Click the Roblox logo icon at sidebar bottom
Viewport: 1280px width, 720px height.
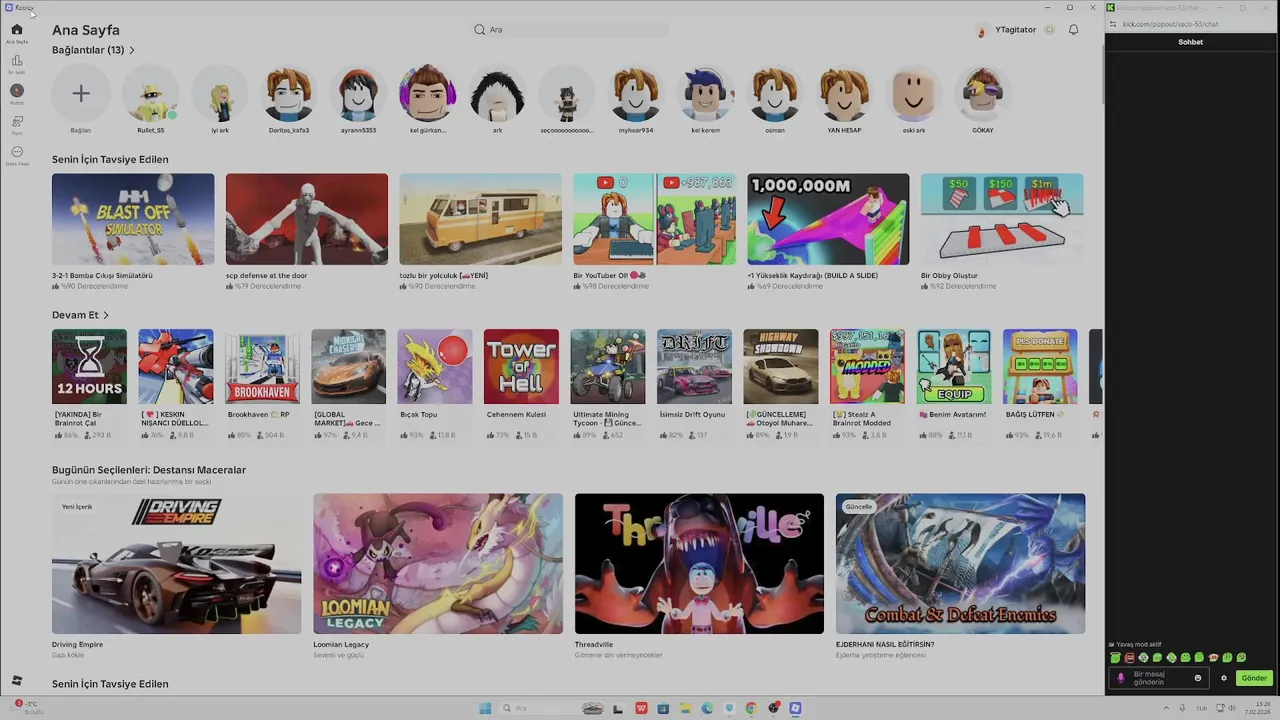click(x=16, y=680)
